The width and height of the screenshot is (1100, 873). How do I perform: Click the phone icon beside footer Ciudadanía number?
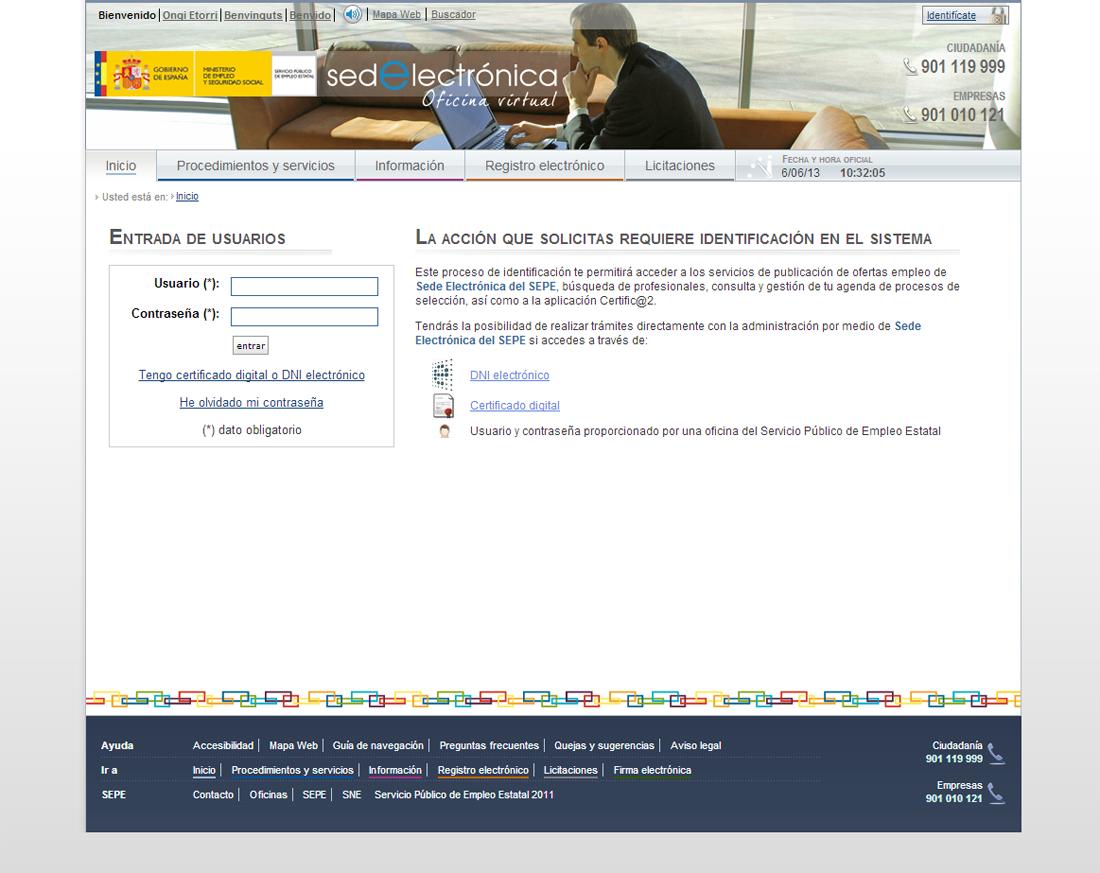(995, 753)
